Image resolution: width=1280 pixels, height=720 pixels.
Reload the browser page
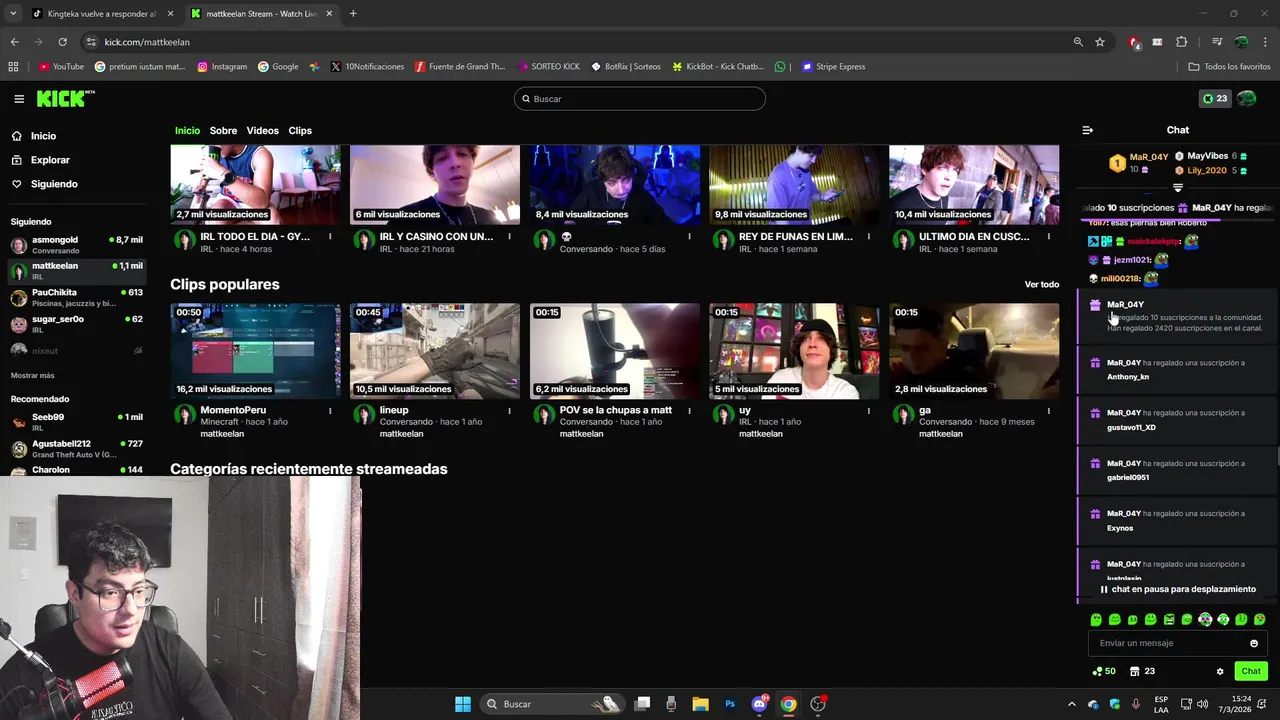(x=62, y=42)
